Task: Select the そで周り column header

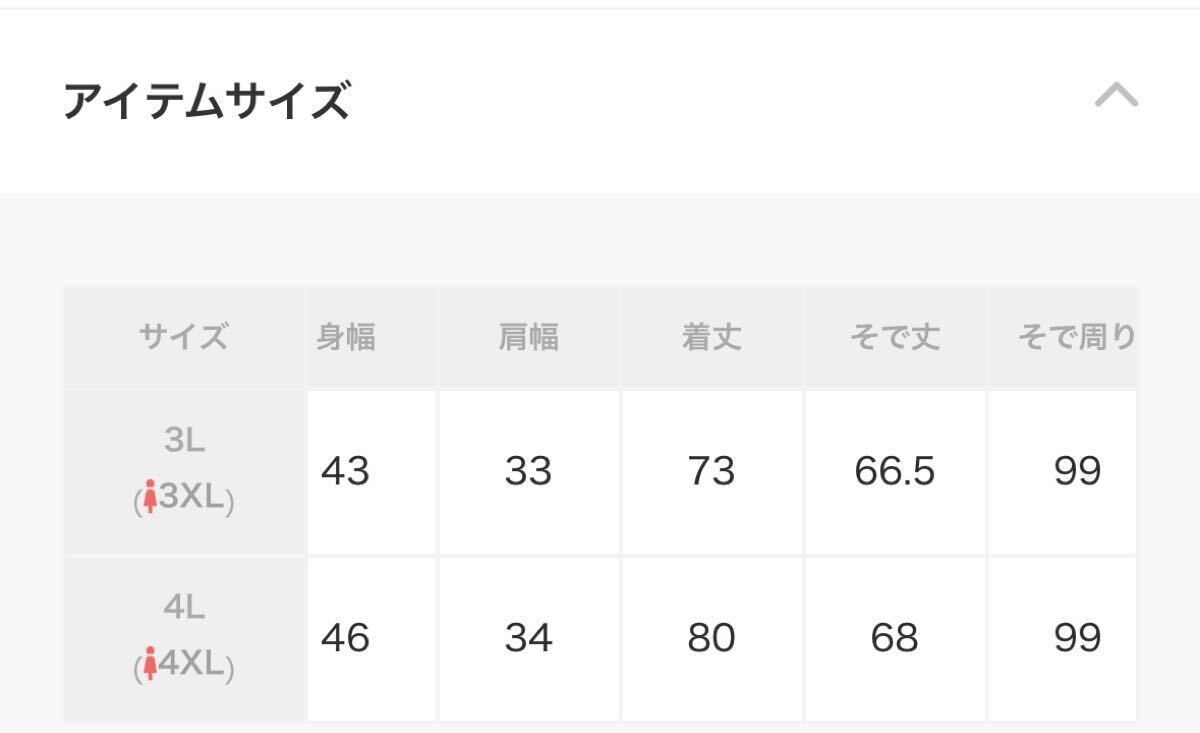Action: pyautogui.click(x=1076, y=338)
